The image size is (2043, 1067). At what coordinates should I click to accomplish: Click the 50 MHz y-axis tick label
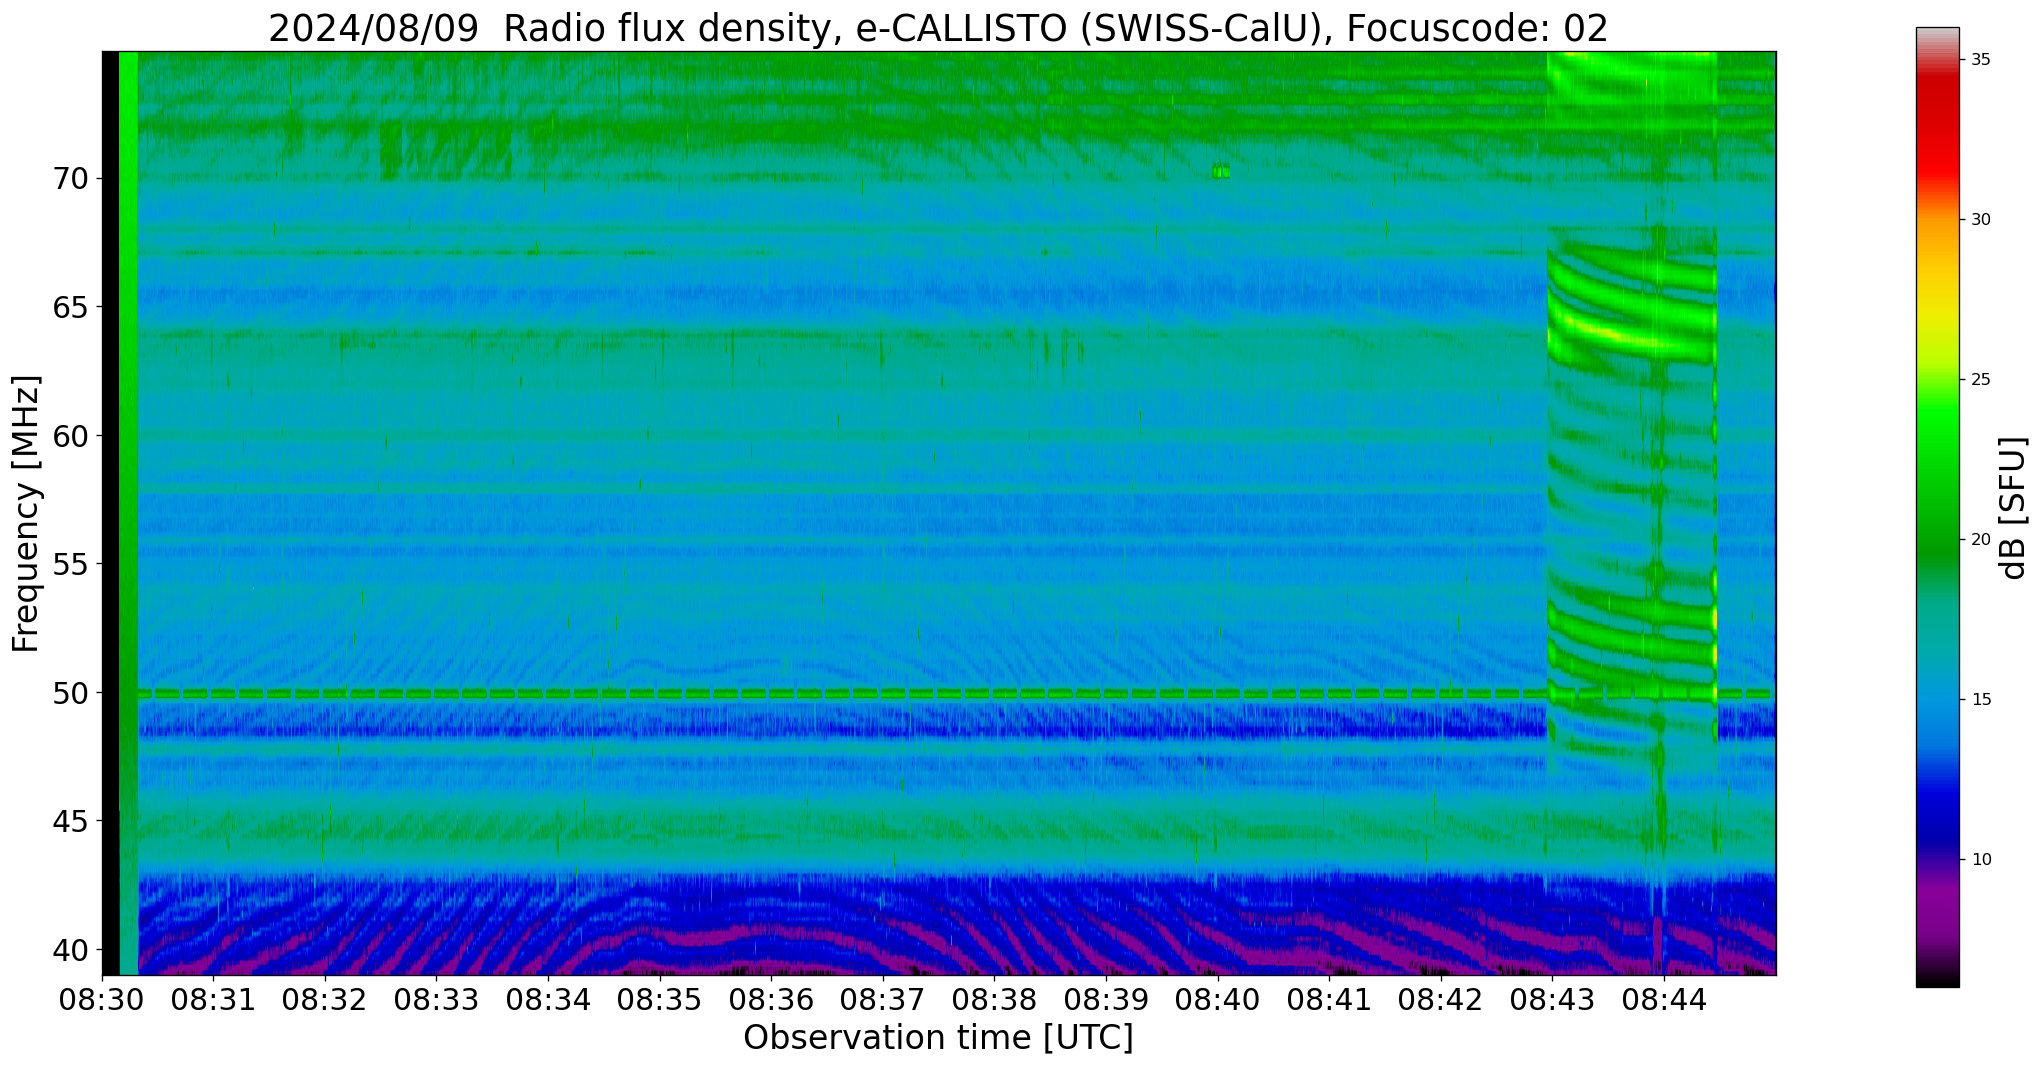click(x=71, y=693)
